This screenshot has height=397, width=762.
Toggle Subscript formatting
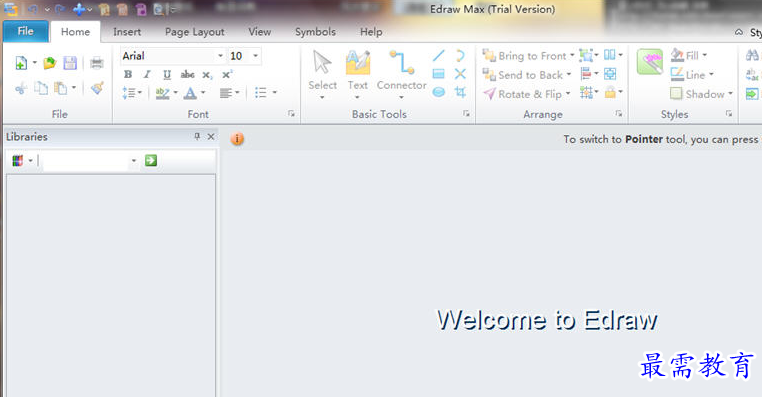tap(207, 75)
